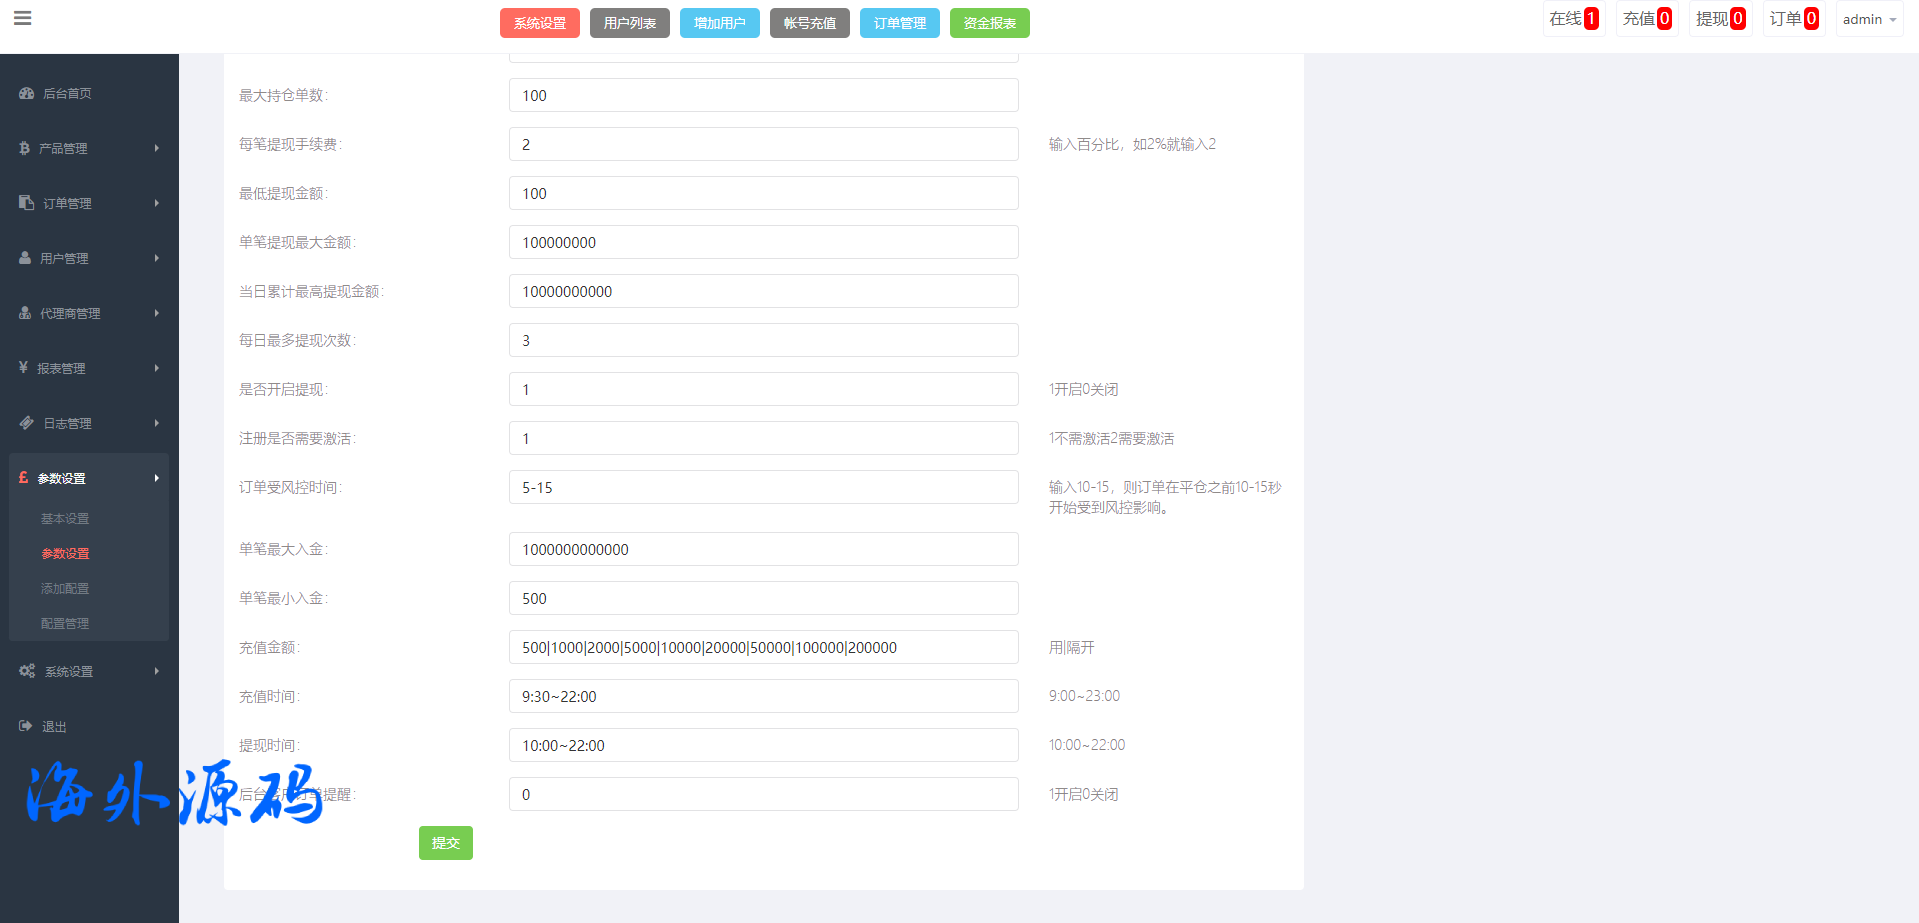
Task: Open 基本设置 submenu item
Action: 65,518
